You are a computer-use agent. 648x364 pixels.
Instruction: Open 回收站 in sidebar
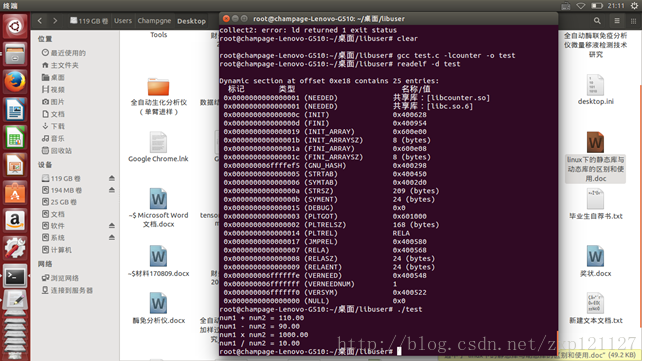pyautogui.click(x=57, y=151)
